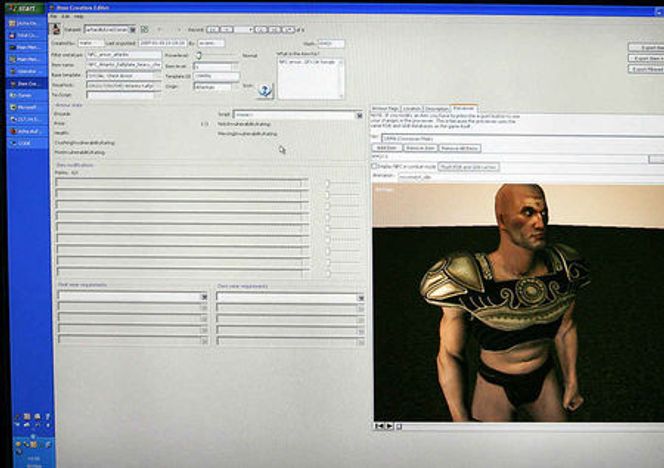Click the Visual look field
Image resolution: width=664 pixels, height=468 pixels.
tap(124, 85)
